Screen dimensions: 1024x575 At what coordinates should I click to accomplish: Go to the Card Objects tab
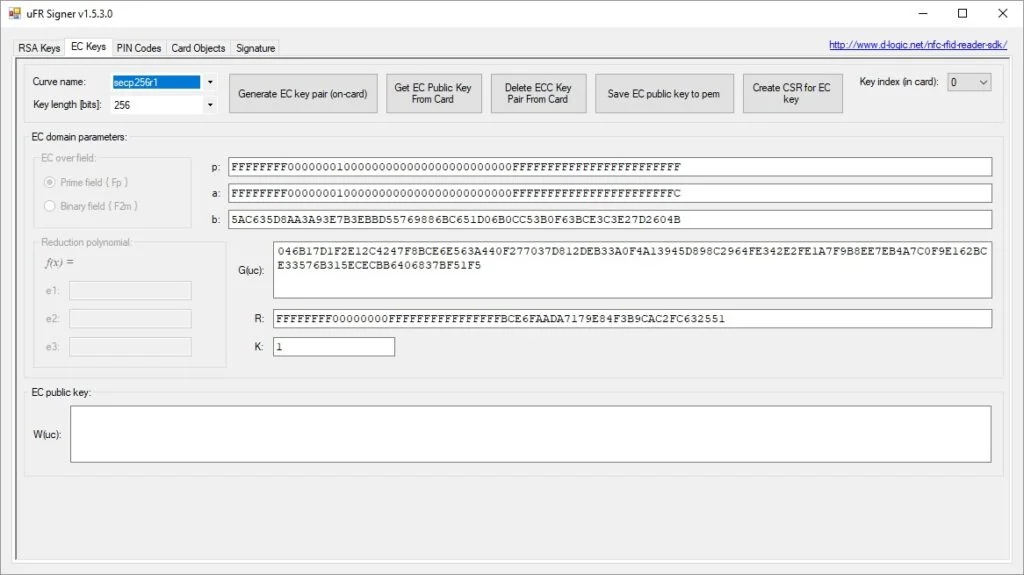(198, 48)
